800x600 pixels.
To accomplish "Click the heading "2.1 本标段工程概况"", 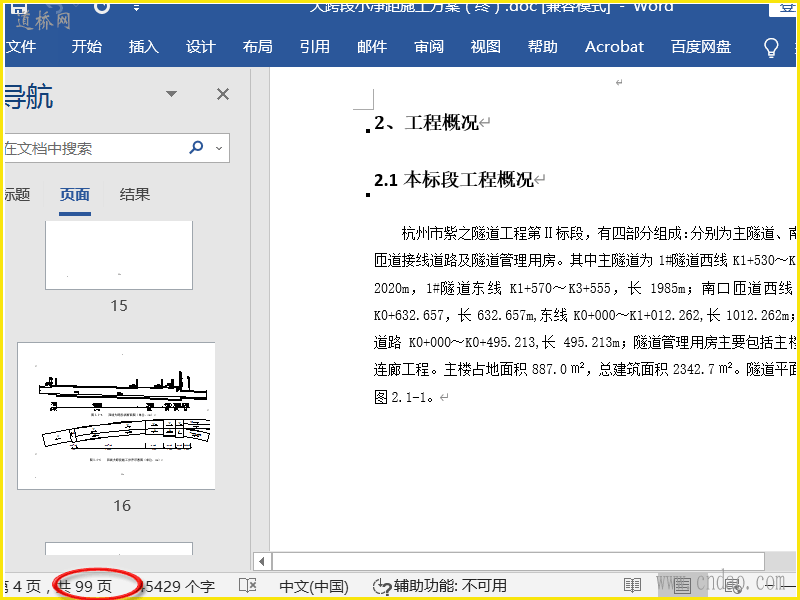I will point(454,180).
